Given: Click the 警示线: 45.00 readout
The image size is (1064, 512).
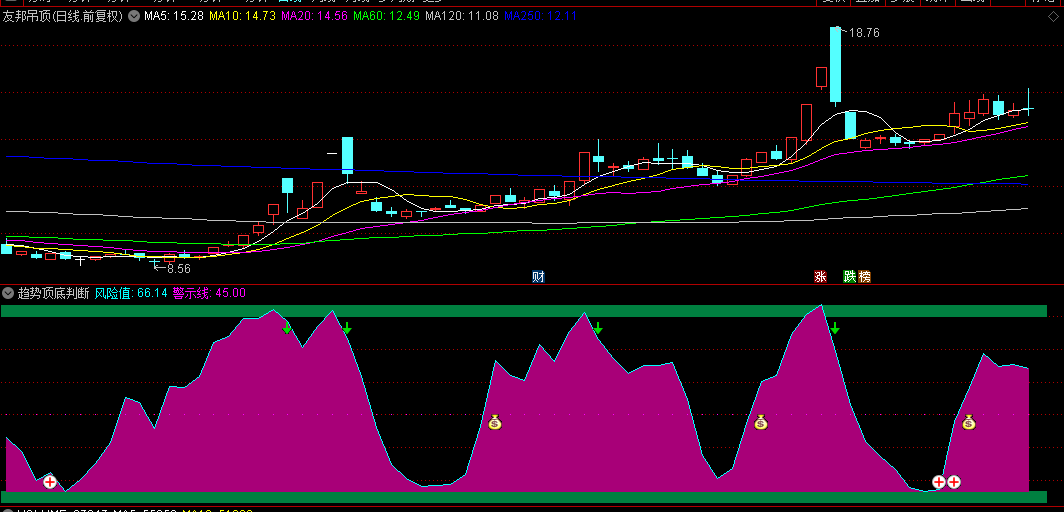Looking at the screenshot, I should coord(209,293).
